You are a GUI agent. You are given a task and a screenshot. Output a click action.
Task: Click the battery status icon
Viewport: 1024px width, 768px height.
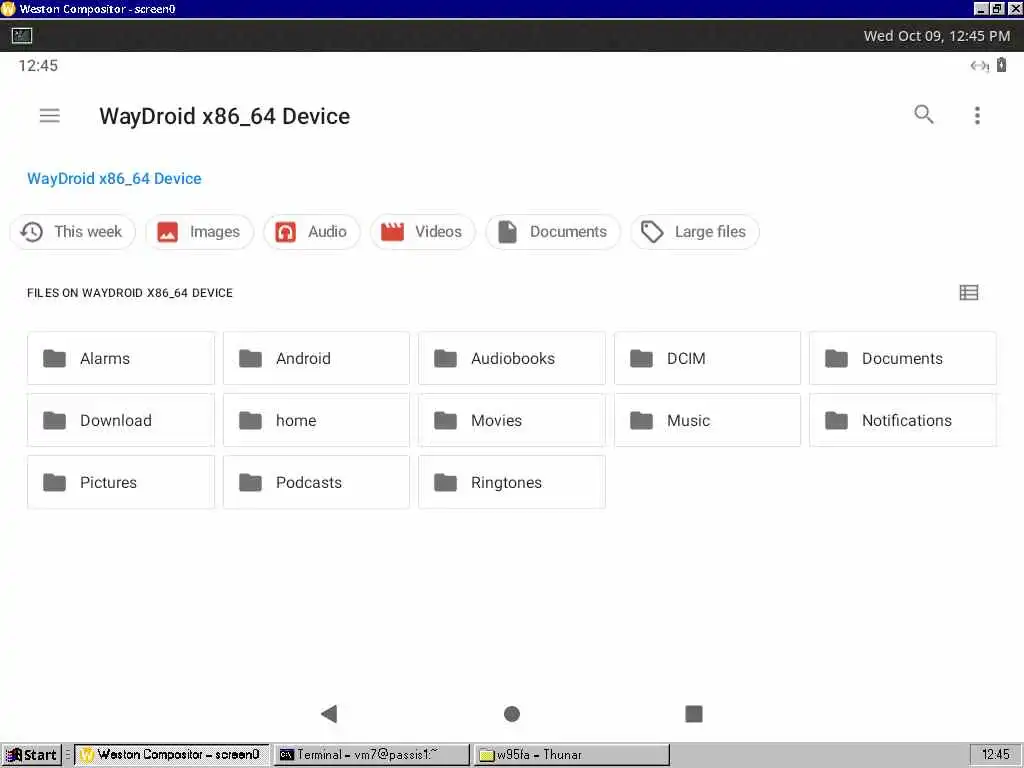tap(1001, 65)
